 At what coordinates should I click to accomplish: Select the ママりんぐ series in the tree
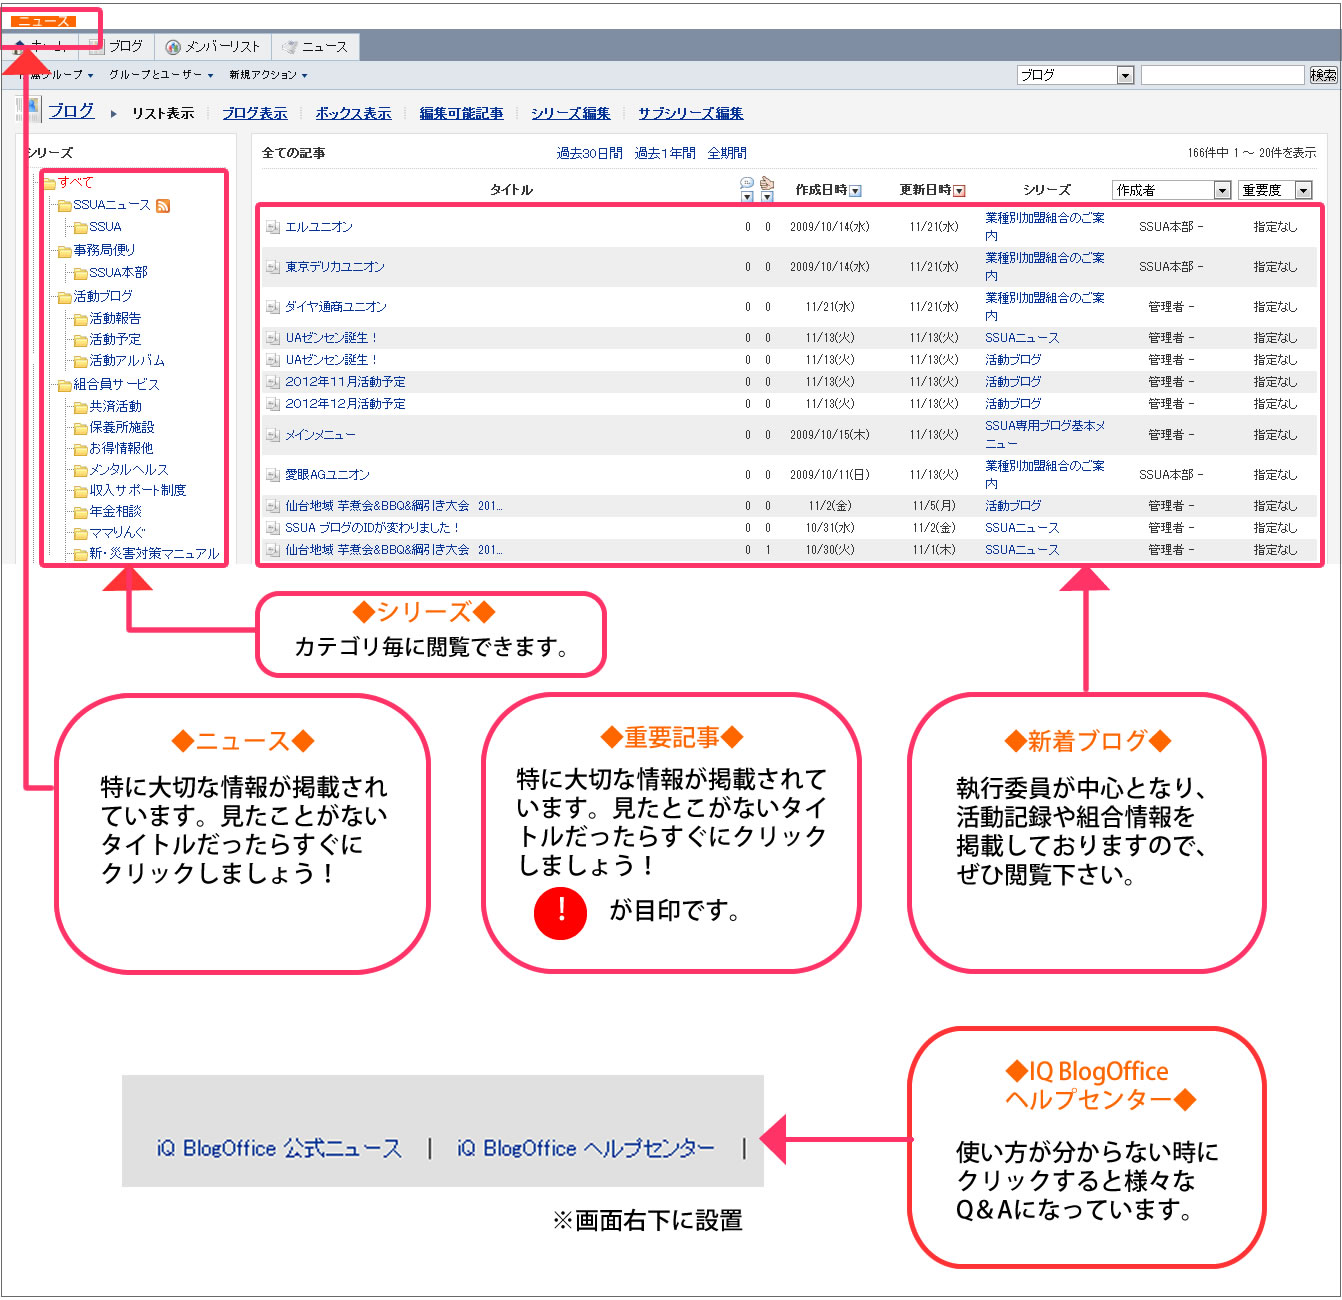(x=117, y=533)
